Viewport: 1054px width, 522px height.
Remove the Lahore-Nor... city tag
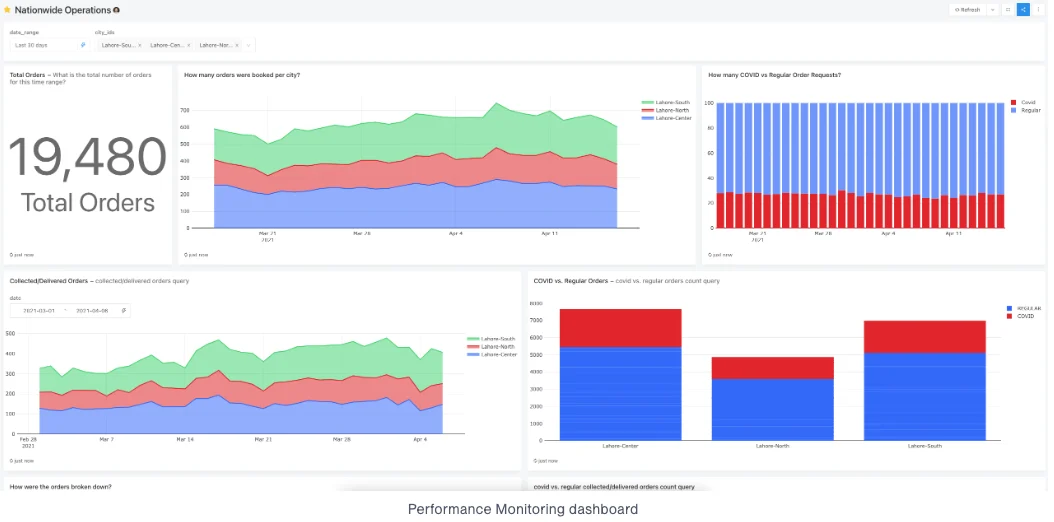[237, 45]
